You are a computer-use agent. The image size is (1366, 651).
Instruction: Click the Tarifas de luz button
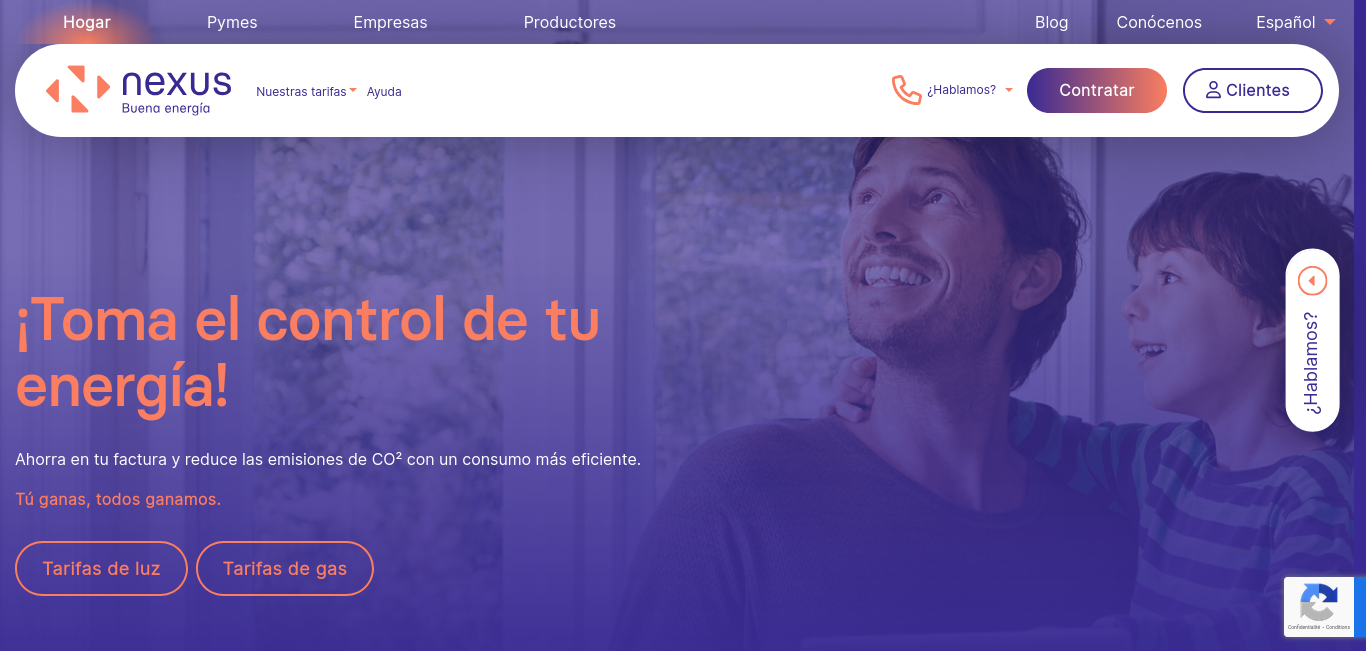pyautogui.click(x=101, y=568)
